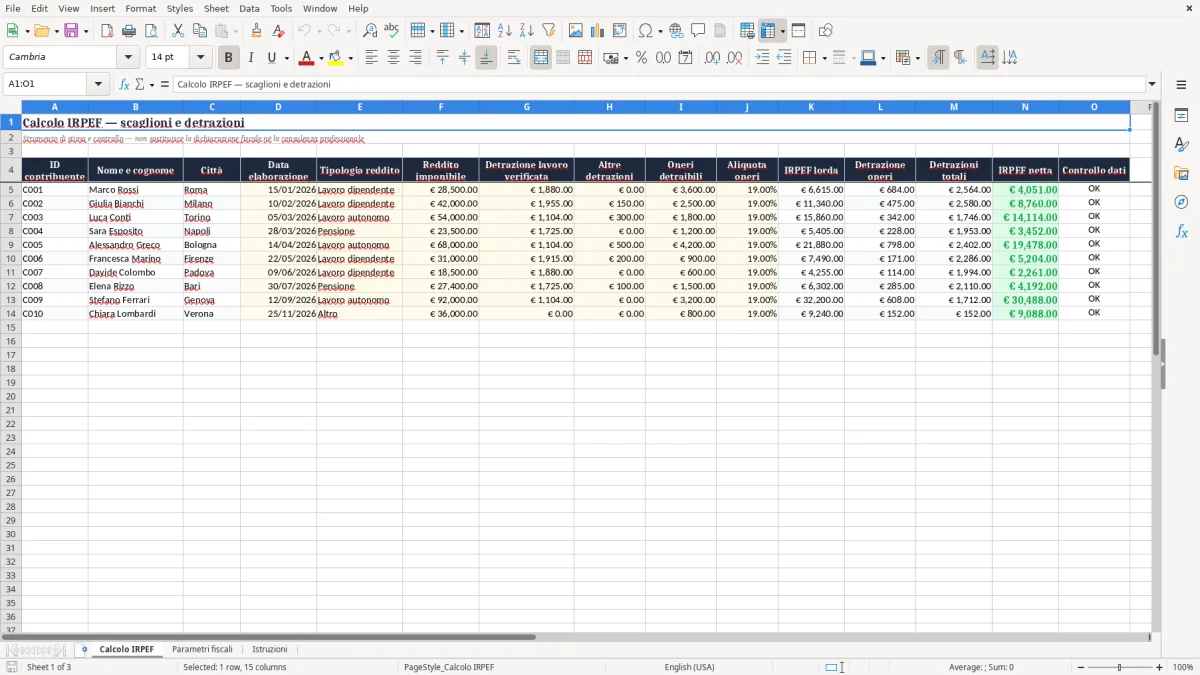Sort descending Z to A

[527, 31]
